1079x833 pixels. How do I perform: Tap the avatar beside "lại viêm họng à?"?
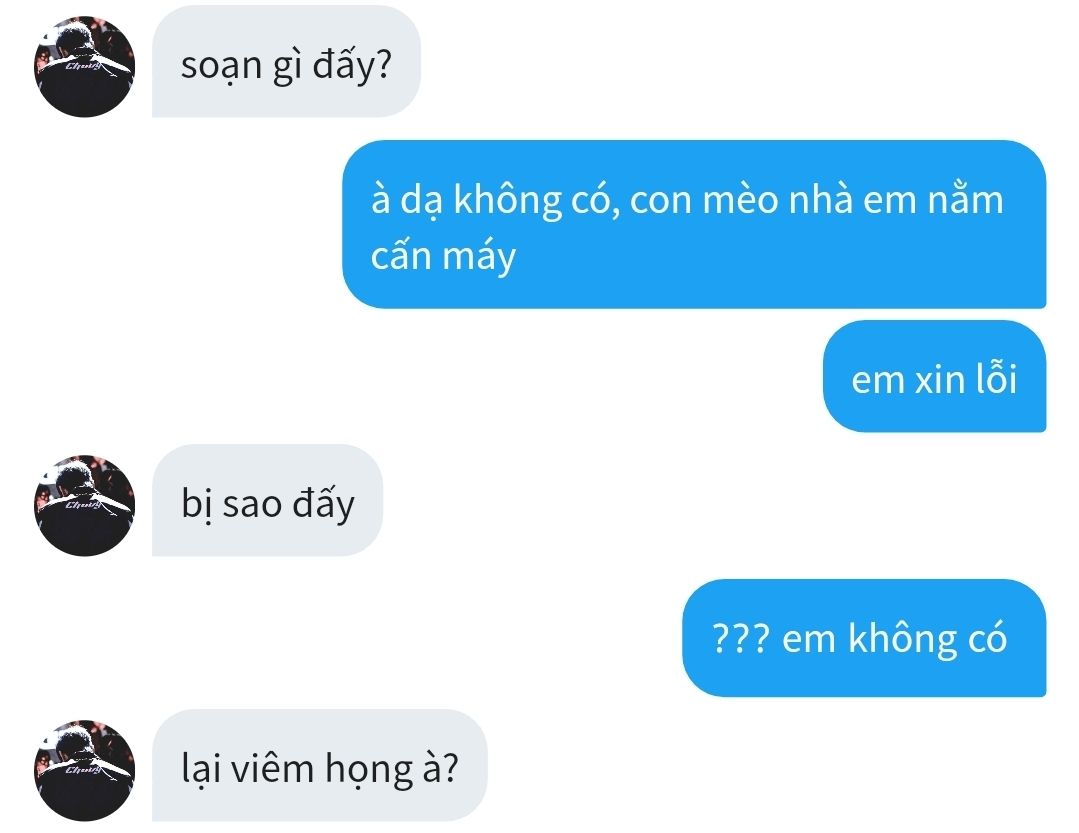click(x=85, y=770)
